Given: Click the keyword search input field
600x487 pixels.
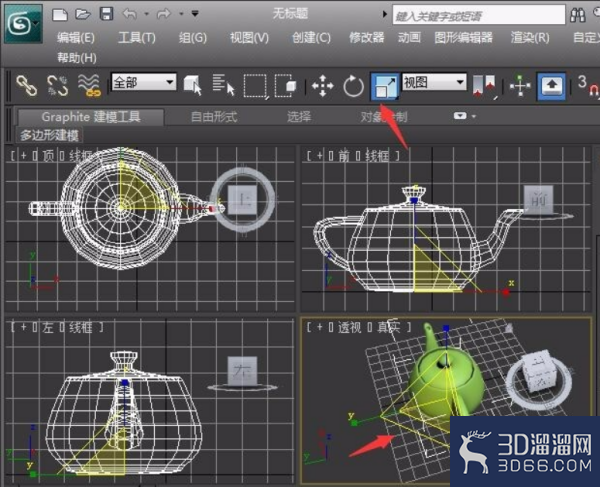Looking at the screenshot, I should (x=479, y=16).
